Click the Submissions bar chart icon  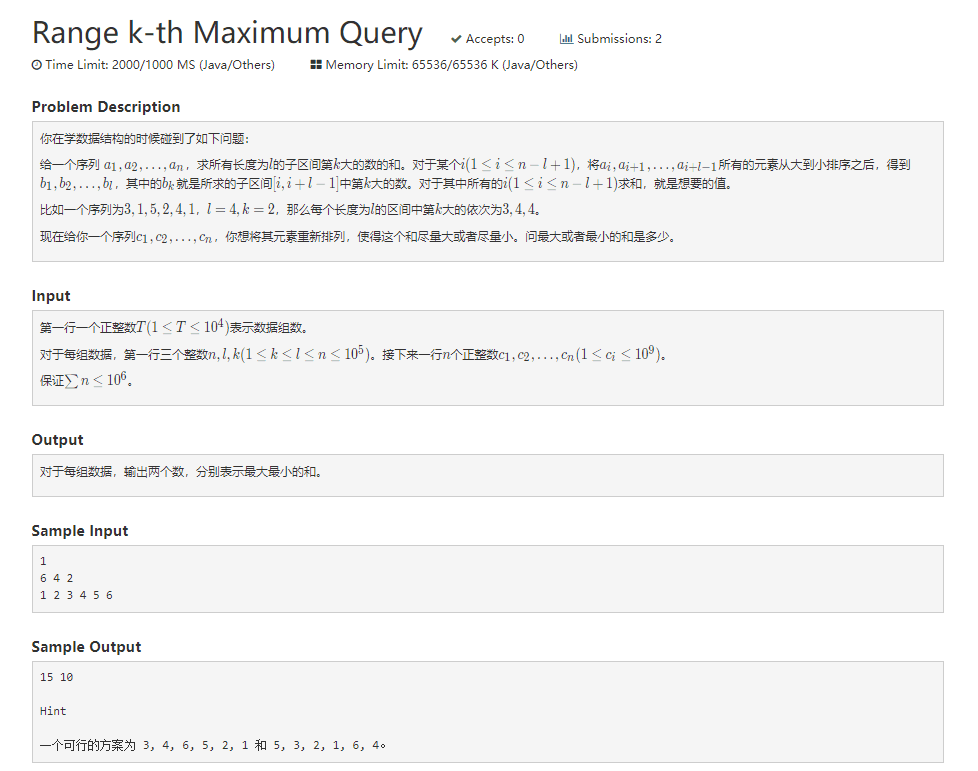pyautogui.click(x=566, y=39)
